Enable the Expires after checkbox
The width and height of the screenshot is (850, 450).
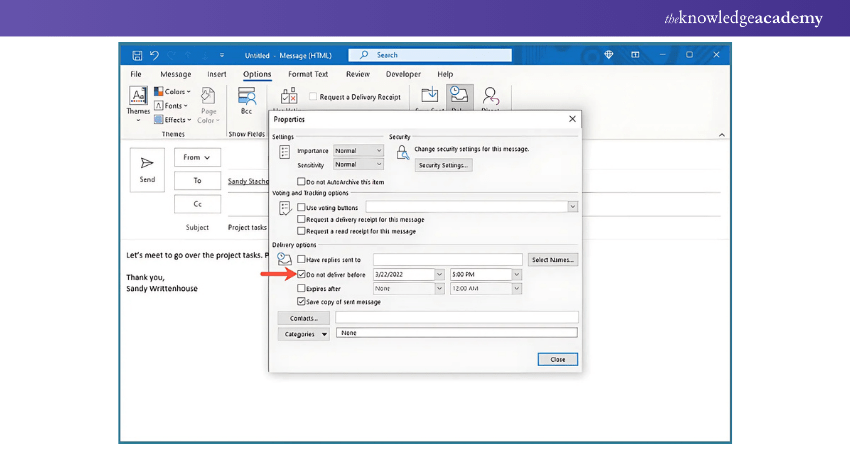(x=302, y=288)
